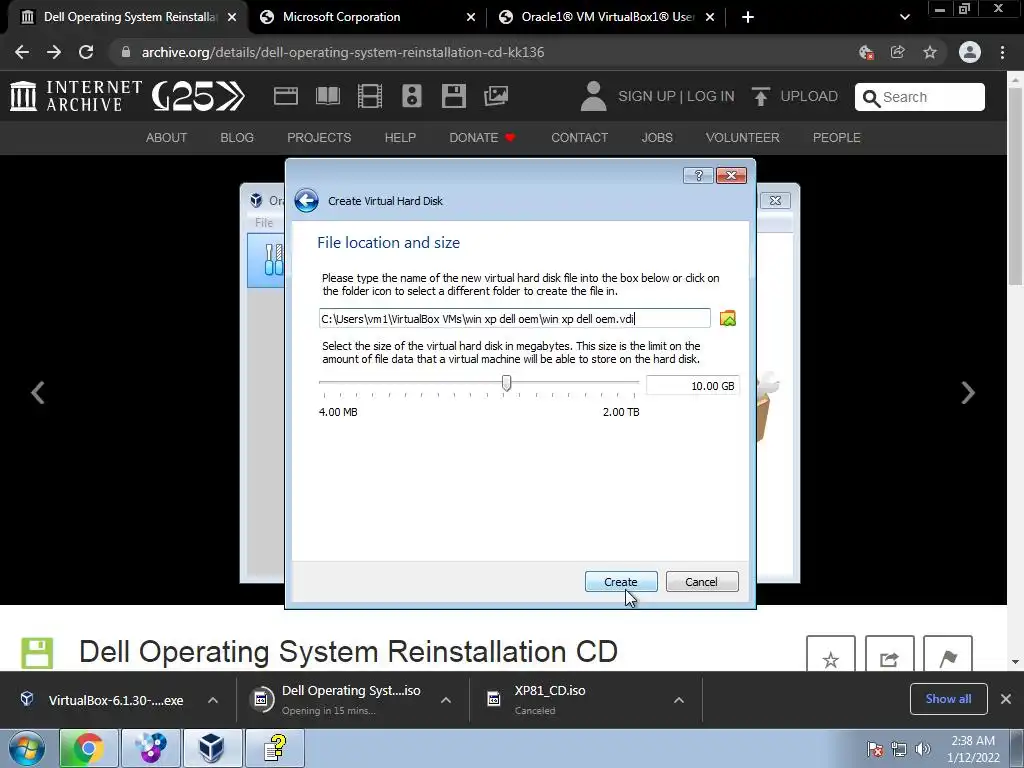Close the Create Virtual Hard Disk dialog
This screenshot has width=1024, height=768.
731,176
